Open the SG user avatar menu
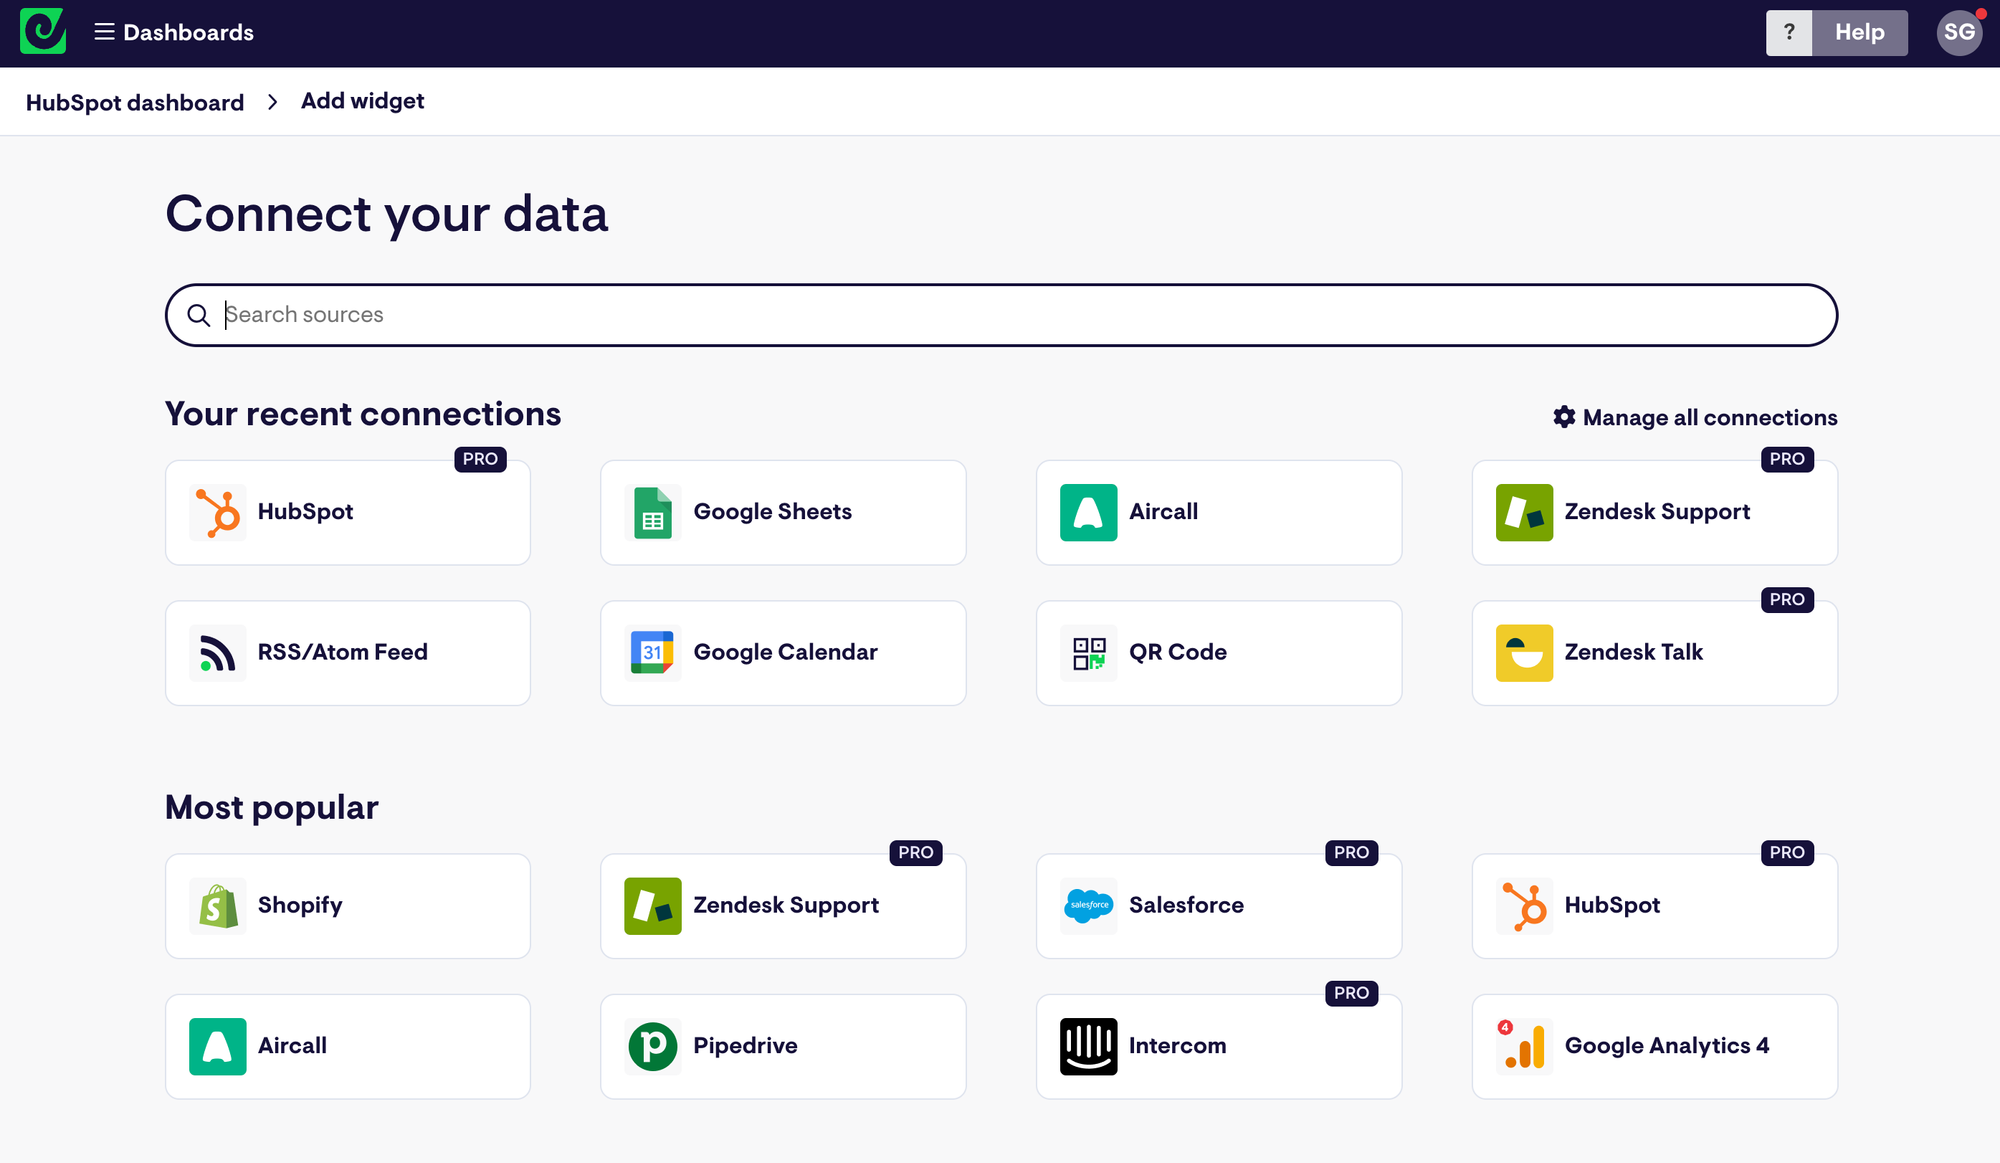 tap(1959, 32)
